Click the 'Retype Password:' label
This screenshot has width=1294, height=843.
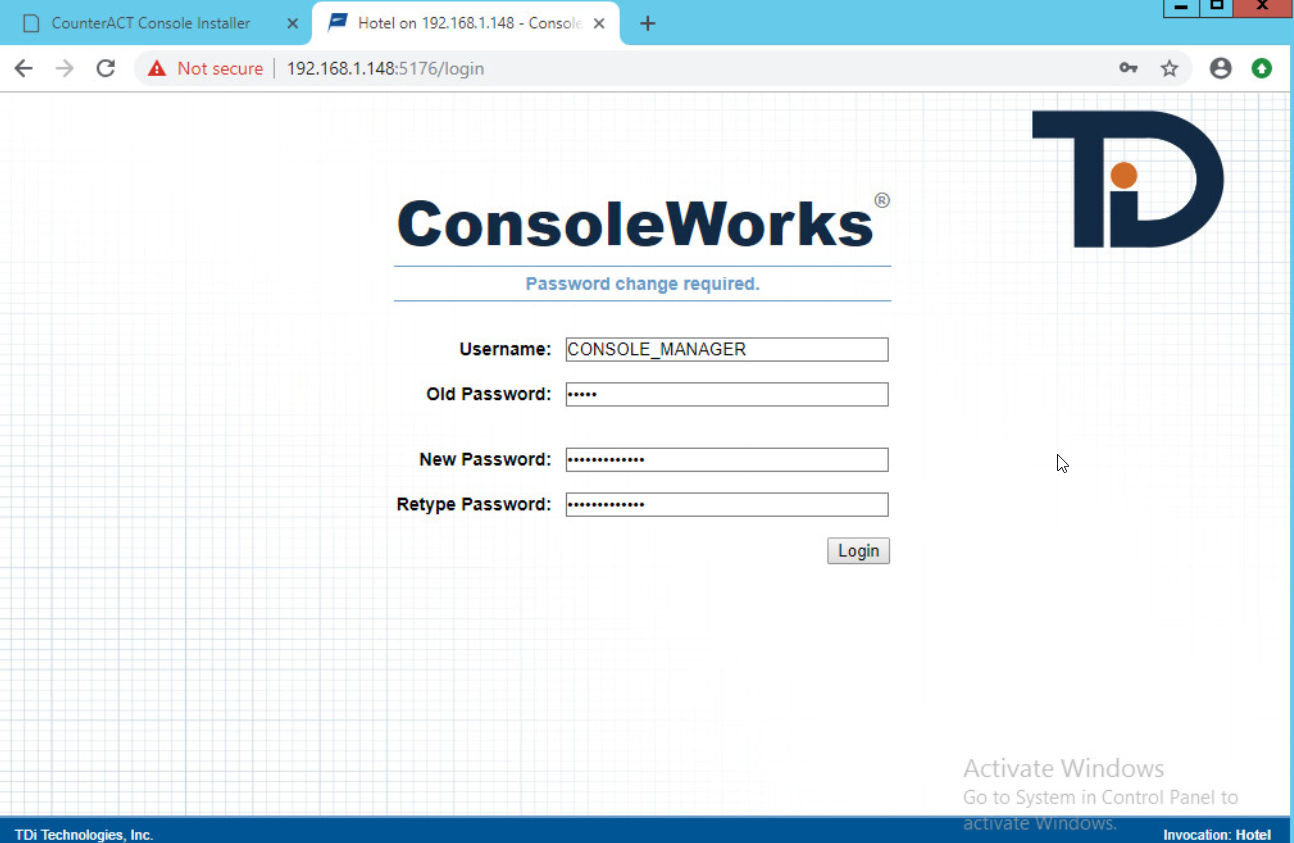474,504
